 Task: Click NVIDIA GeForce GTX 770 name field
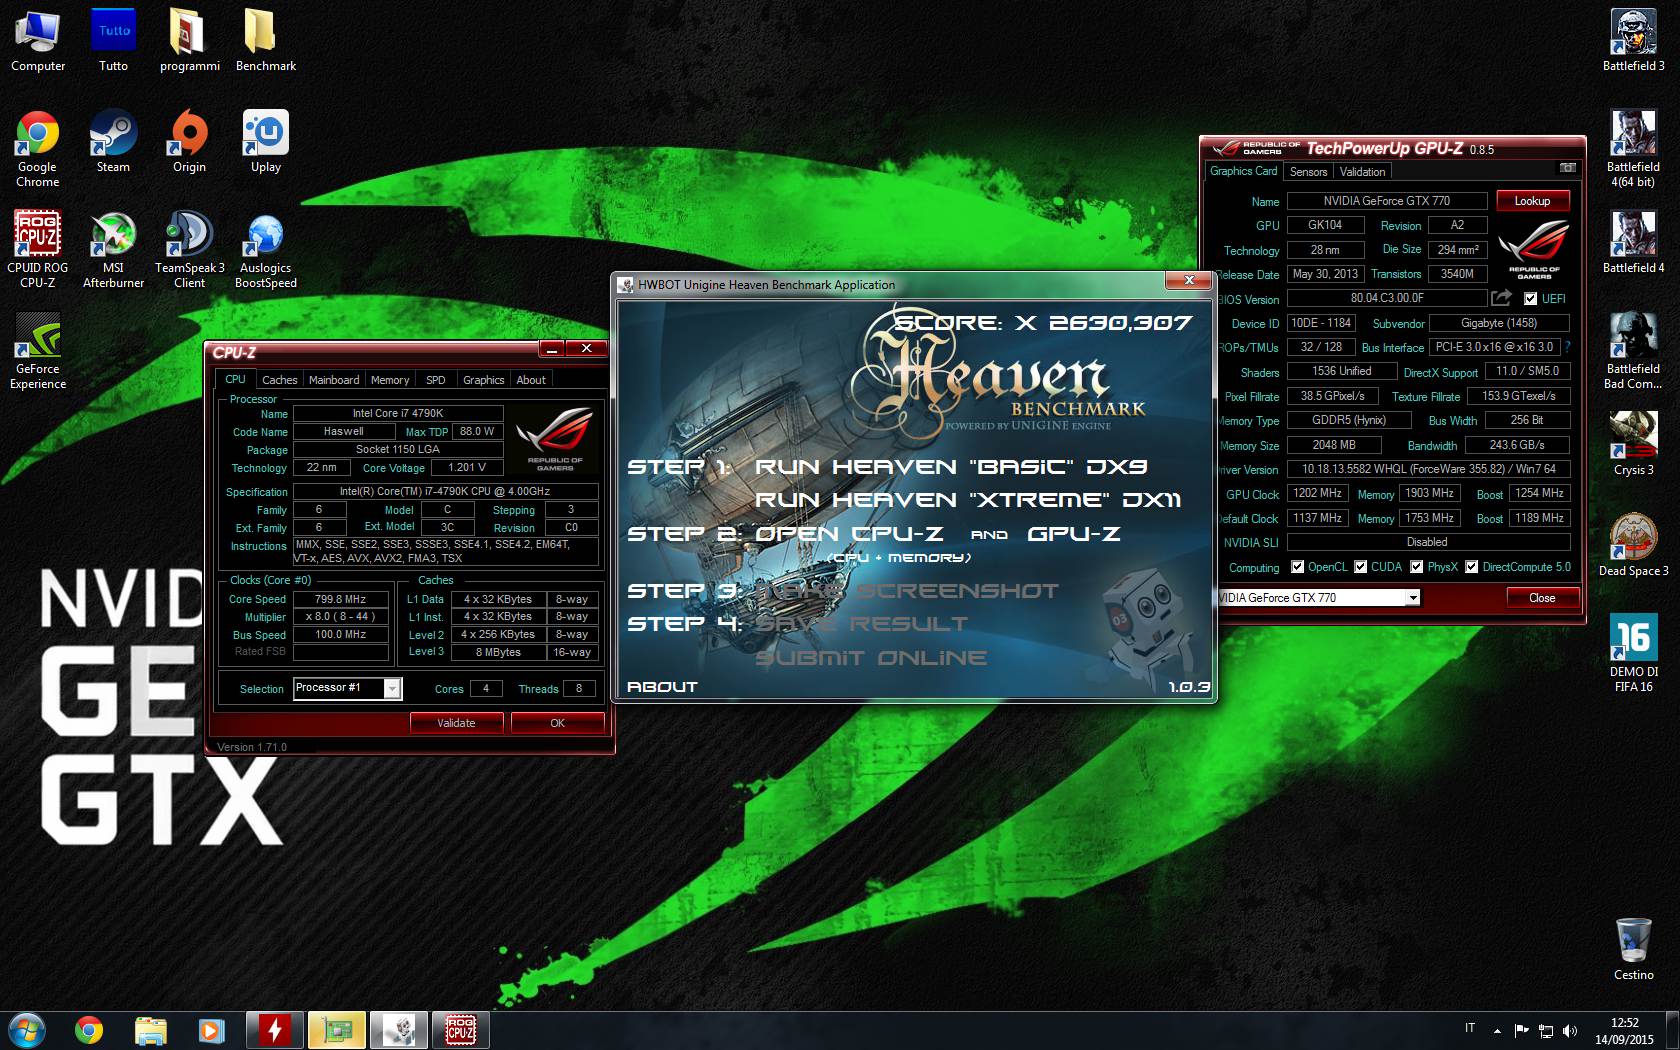point(1386,201)
